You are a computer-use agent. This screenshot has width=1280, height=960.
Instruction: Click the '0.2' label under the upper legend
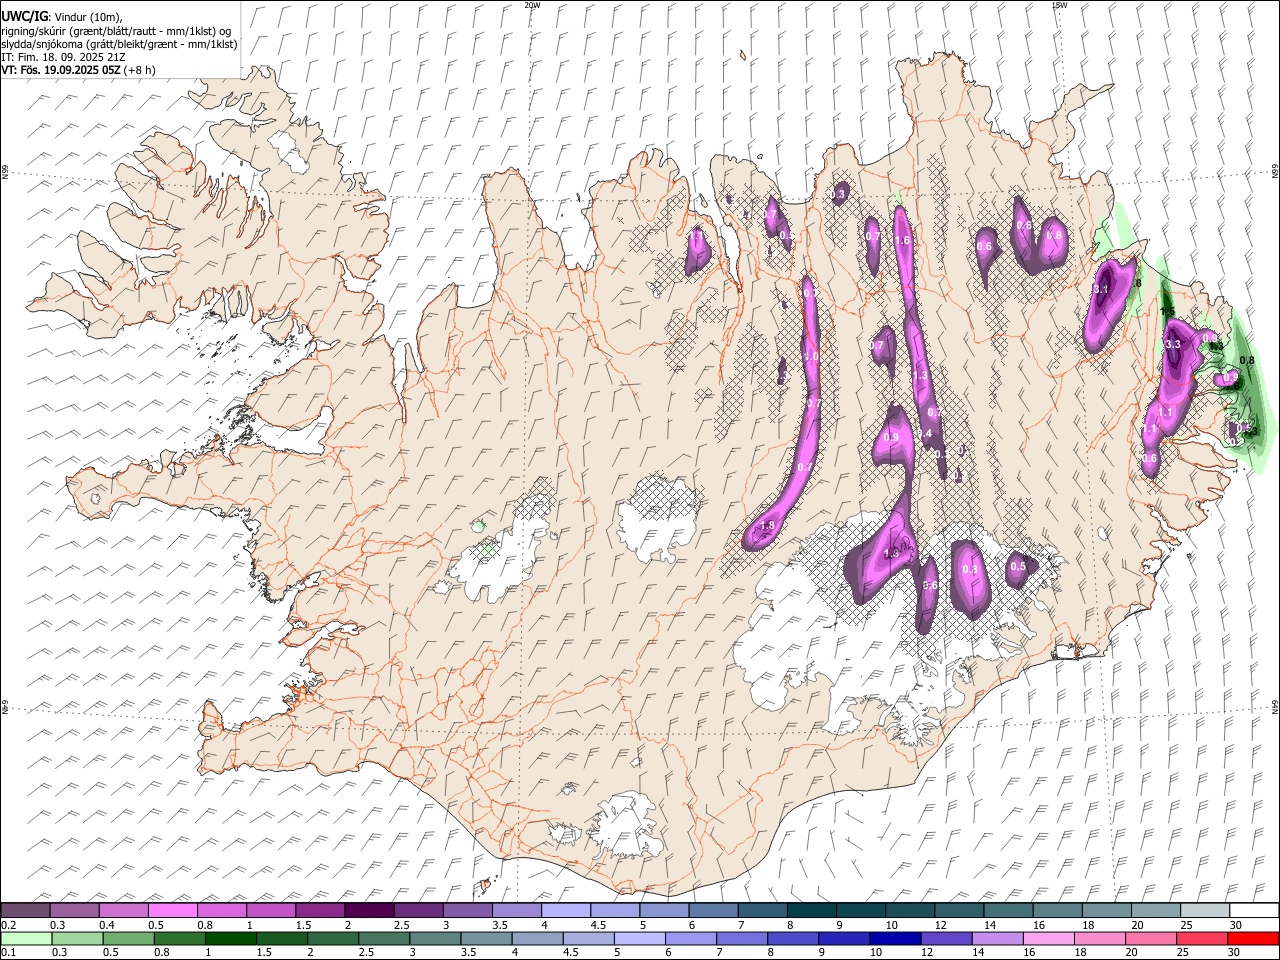pos(9,925)
